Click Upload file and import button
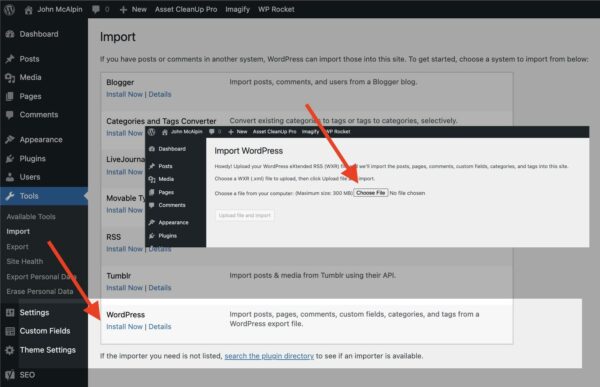 point(245,216)
